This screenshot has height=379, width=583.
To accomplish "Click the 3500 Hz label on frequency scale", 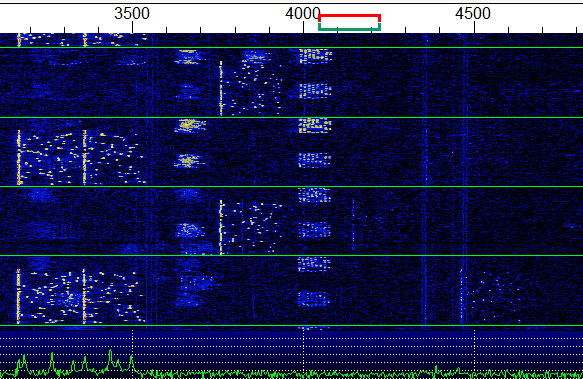I will 132,14.
